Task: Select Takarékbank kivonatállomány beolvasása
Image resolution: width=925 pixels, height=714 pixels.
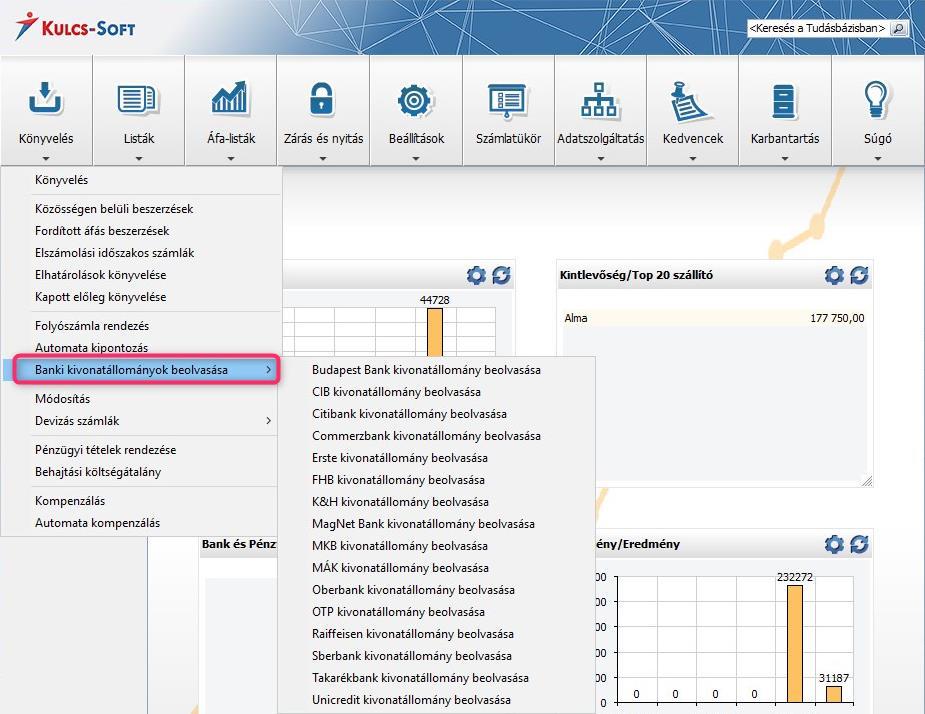Action: tap(437, 679)
